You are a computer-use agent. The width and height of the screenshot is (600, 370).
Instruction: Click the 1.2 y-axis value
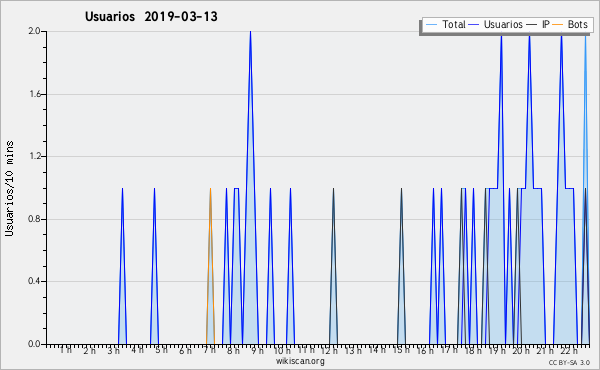[34, 156]
